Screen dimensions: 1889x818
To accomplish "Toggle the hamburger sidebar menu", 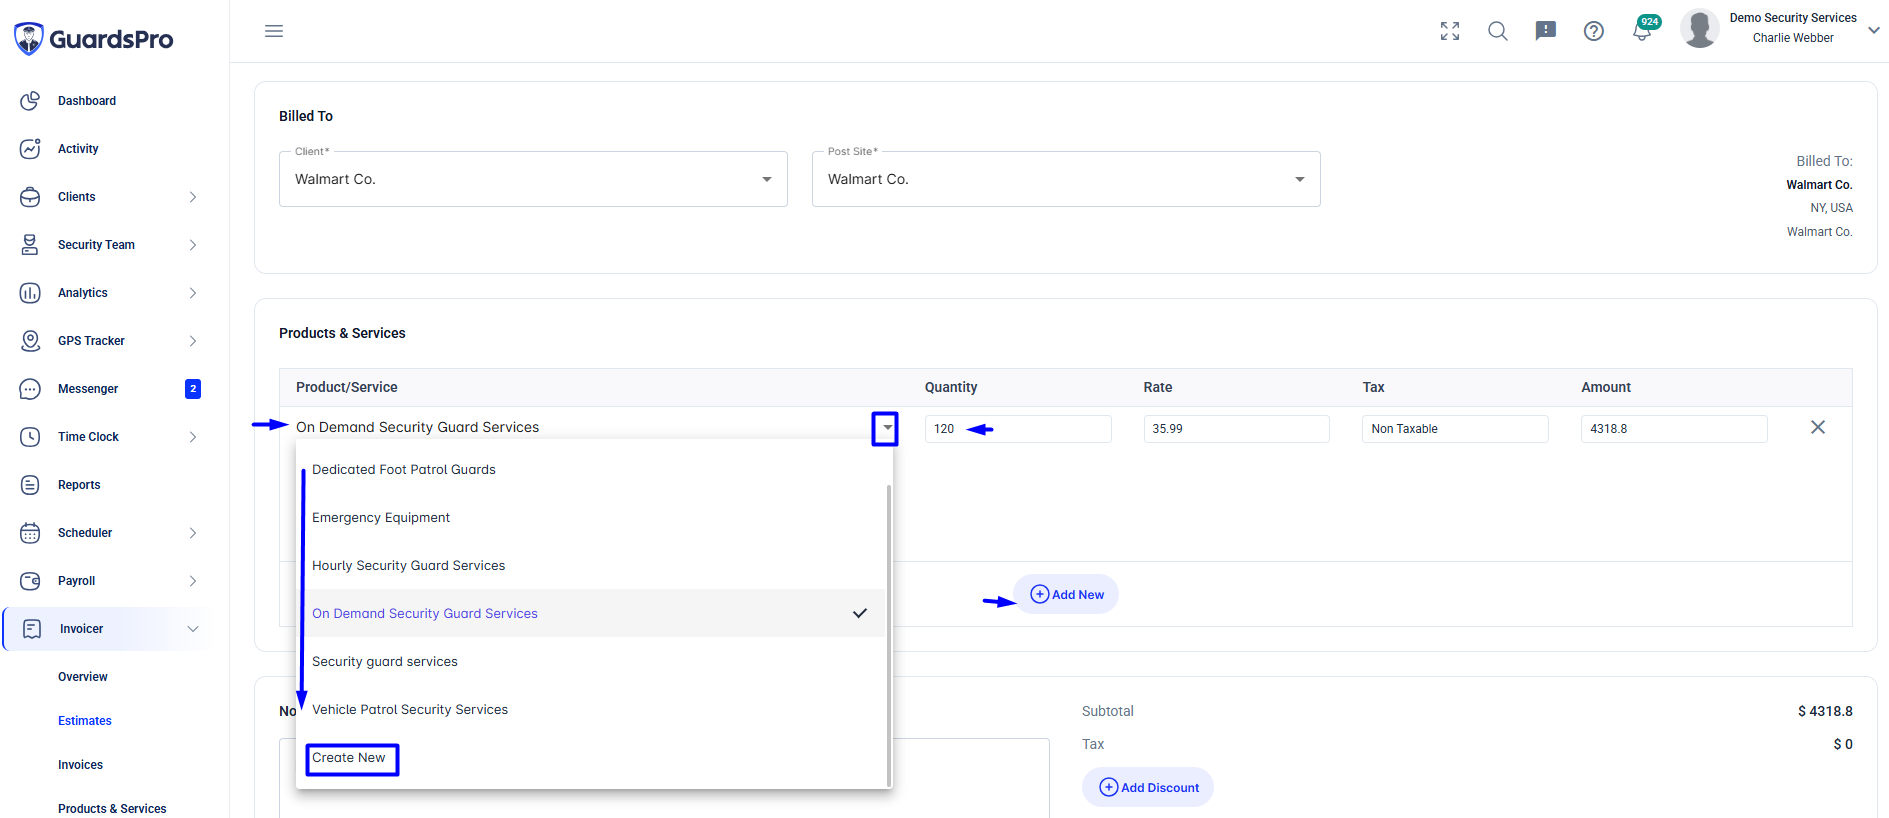I will (274, 31).
